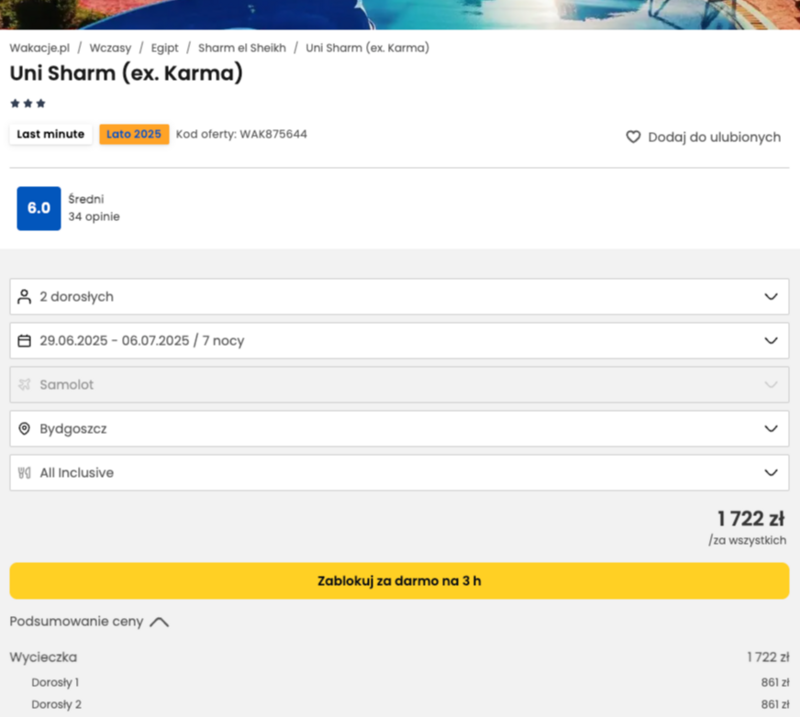Open the 29.06.2025 - 06.07.2025 date dropdown
Image resolution: width=800 pixels, height=717 pixels.
[399, 340]
